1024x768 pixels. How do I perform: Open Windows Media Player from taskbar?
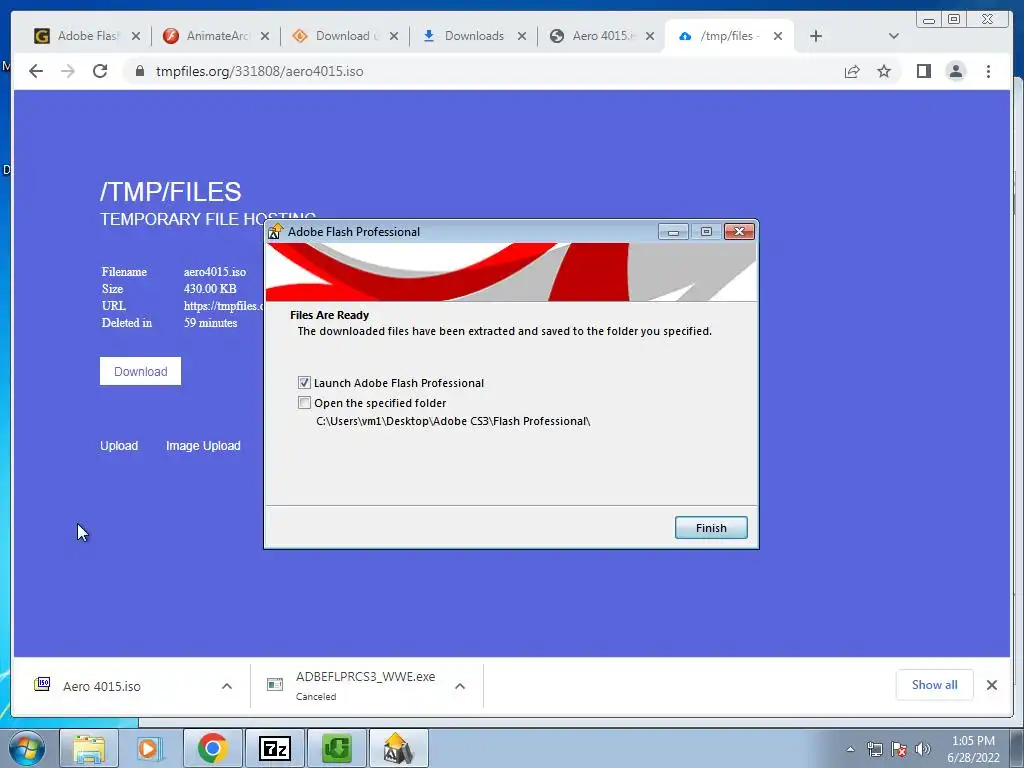pos(149,748)
